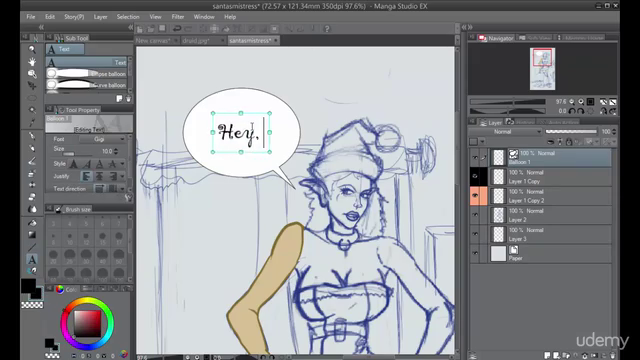Viewport: 640px width, 360px height.
Task: Adjust the layer opacity slider
Action: point(571,132)
